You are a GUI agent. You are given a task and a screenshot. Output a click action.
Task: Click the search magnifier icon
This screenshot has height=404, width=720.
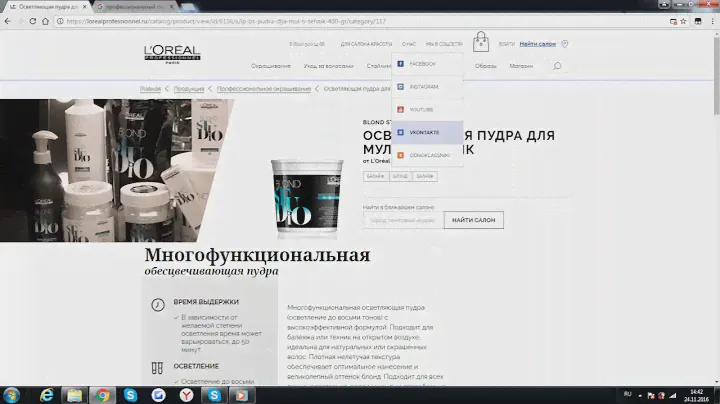557,66
